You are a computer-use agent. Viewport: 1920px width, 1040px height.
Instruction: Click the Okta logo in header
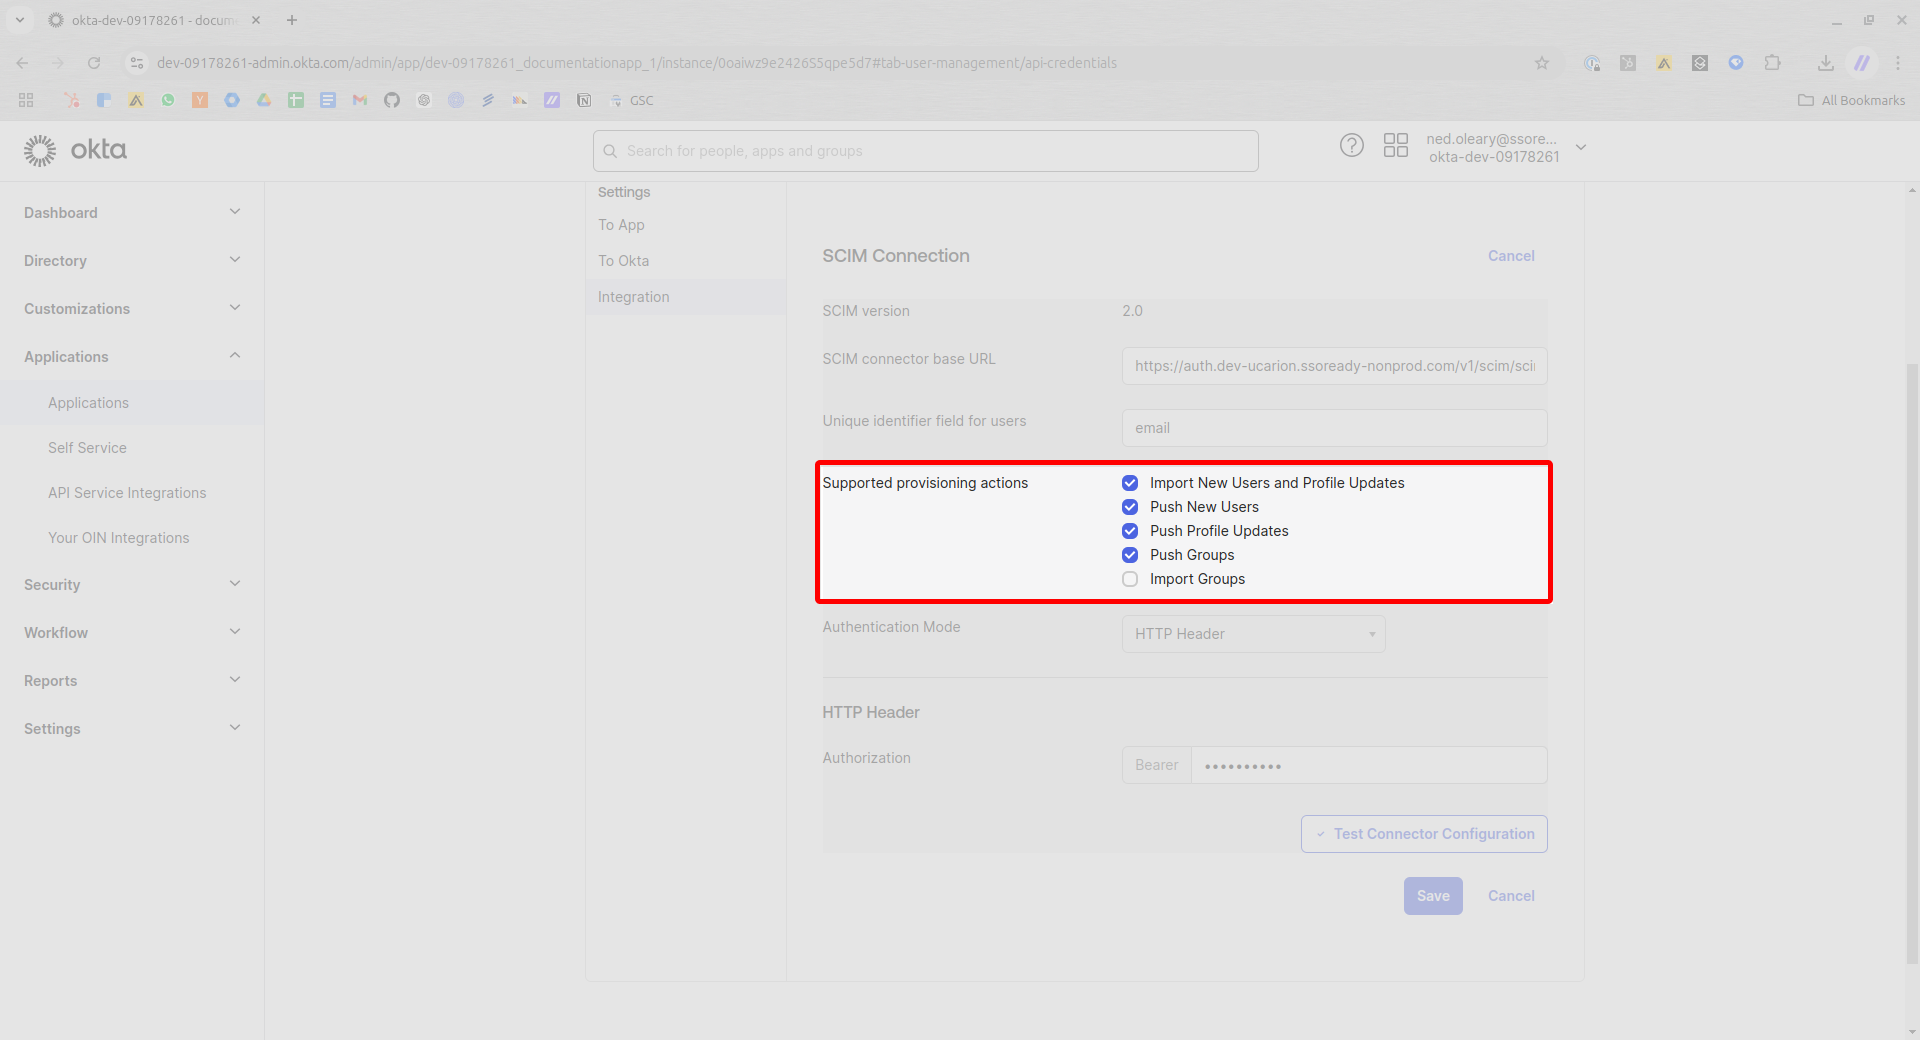point(76,150)
